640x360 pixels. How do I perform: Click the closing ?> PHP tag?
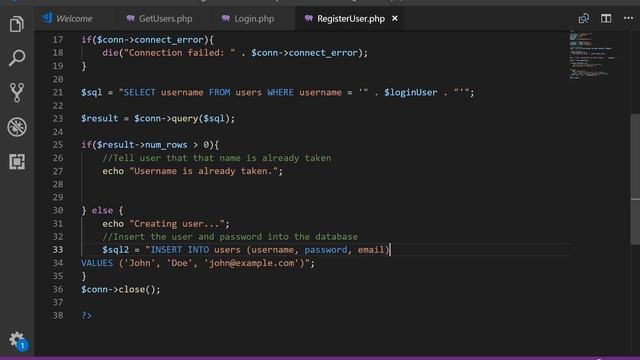(x=86, y=315)
